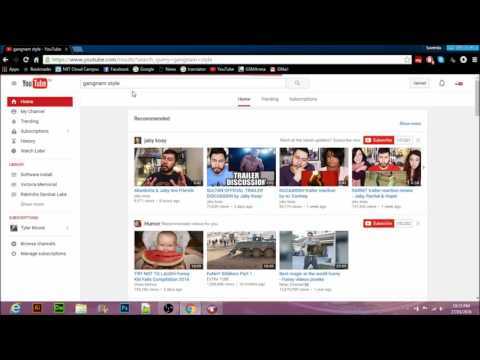Open the MIT Cloud Campus bookmark
The image size is (480, 360).
point(77,69)
